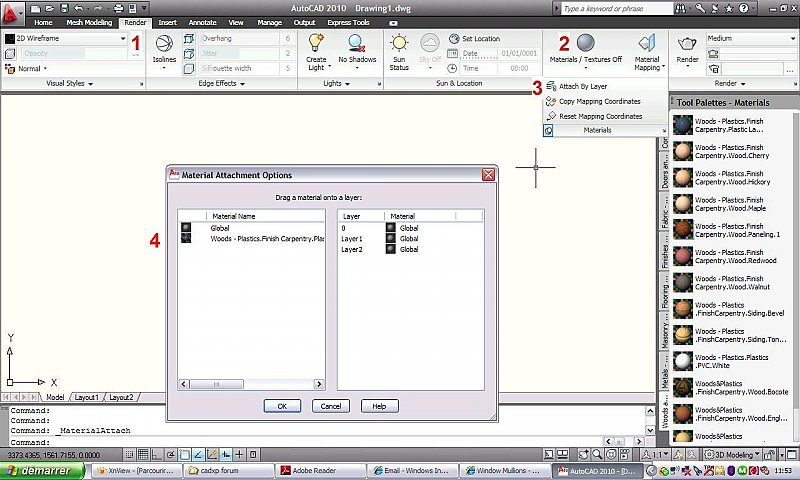Toggle Dynamic Input in the status bar
Viewport: 800px width, 480px height.
[x=226, y=454]
